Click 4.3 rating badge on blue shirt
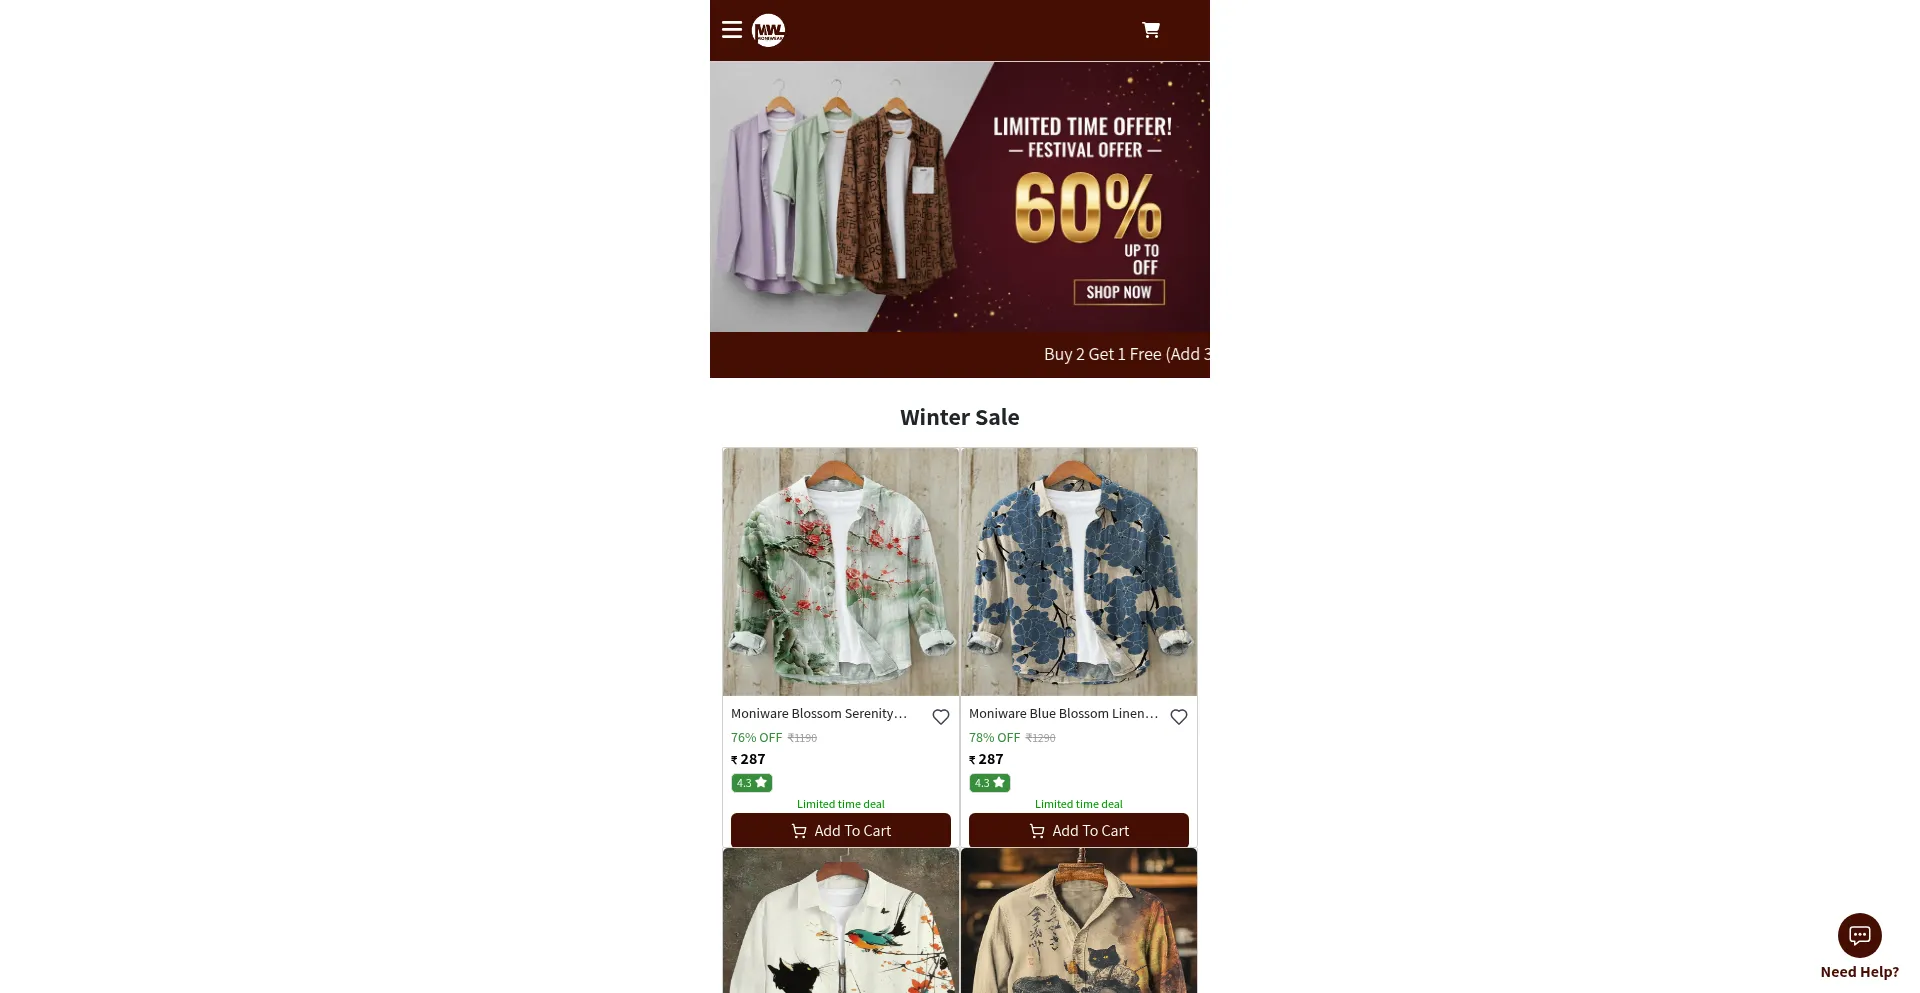Viewport: 1920px width, 993px height. [x=989, y=783]
